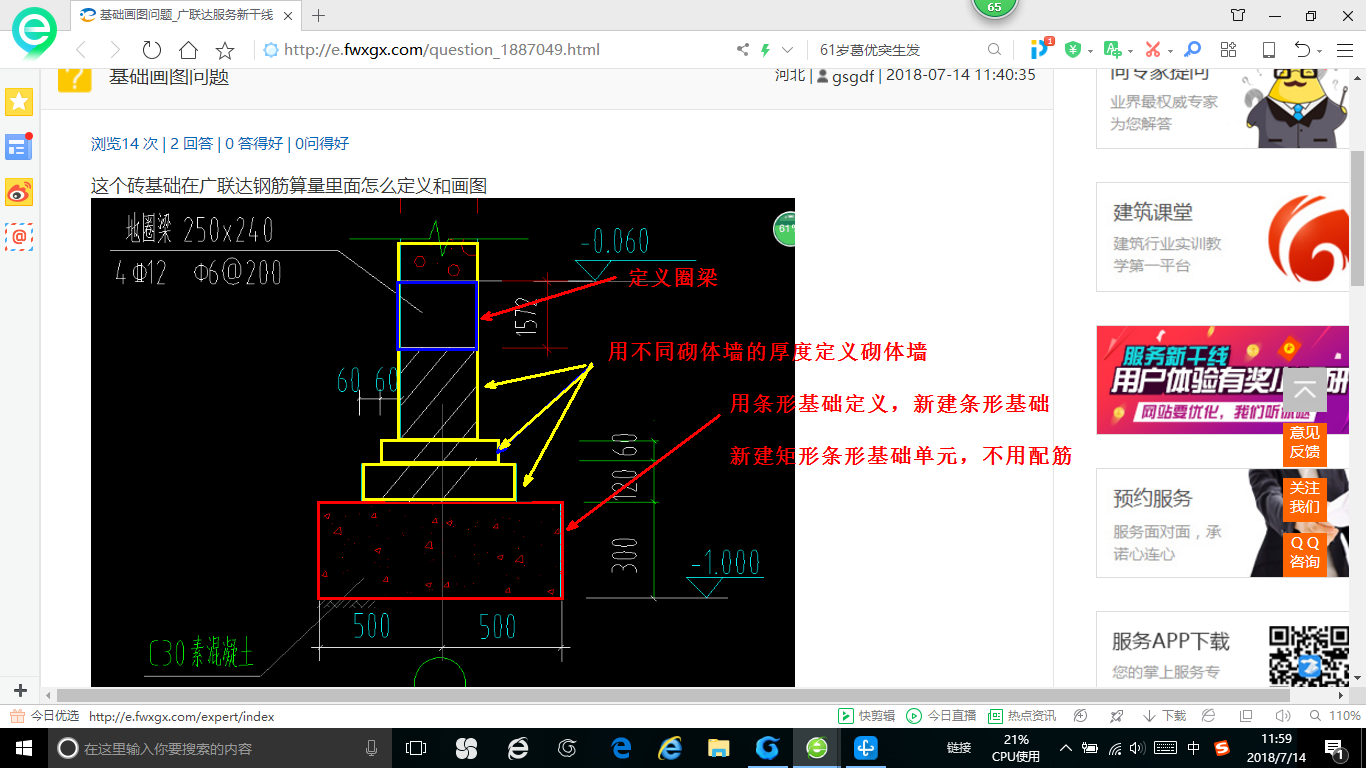Open the translate extension icon

(1112, 49)
